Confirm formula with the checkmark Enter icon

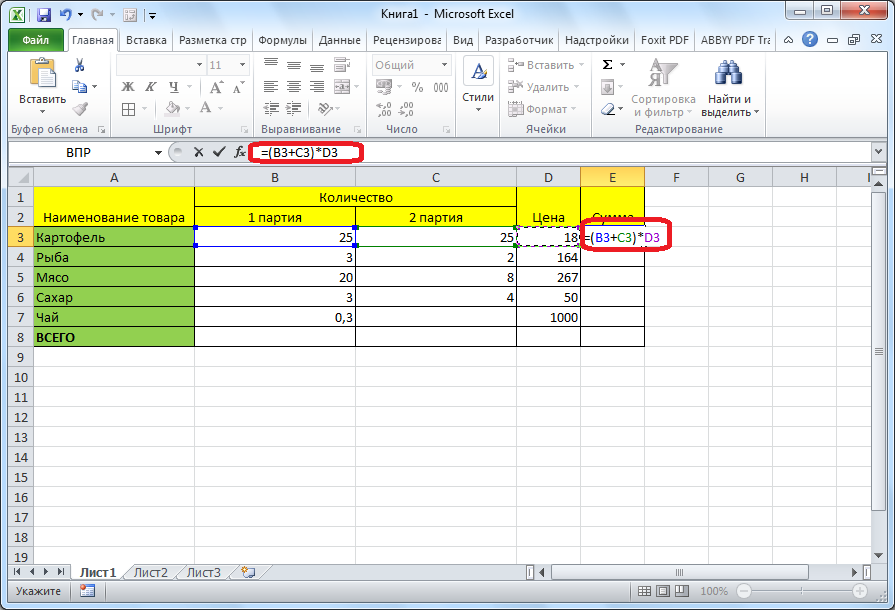[x=219, y=152]
